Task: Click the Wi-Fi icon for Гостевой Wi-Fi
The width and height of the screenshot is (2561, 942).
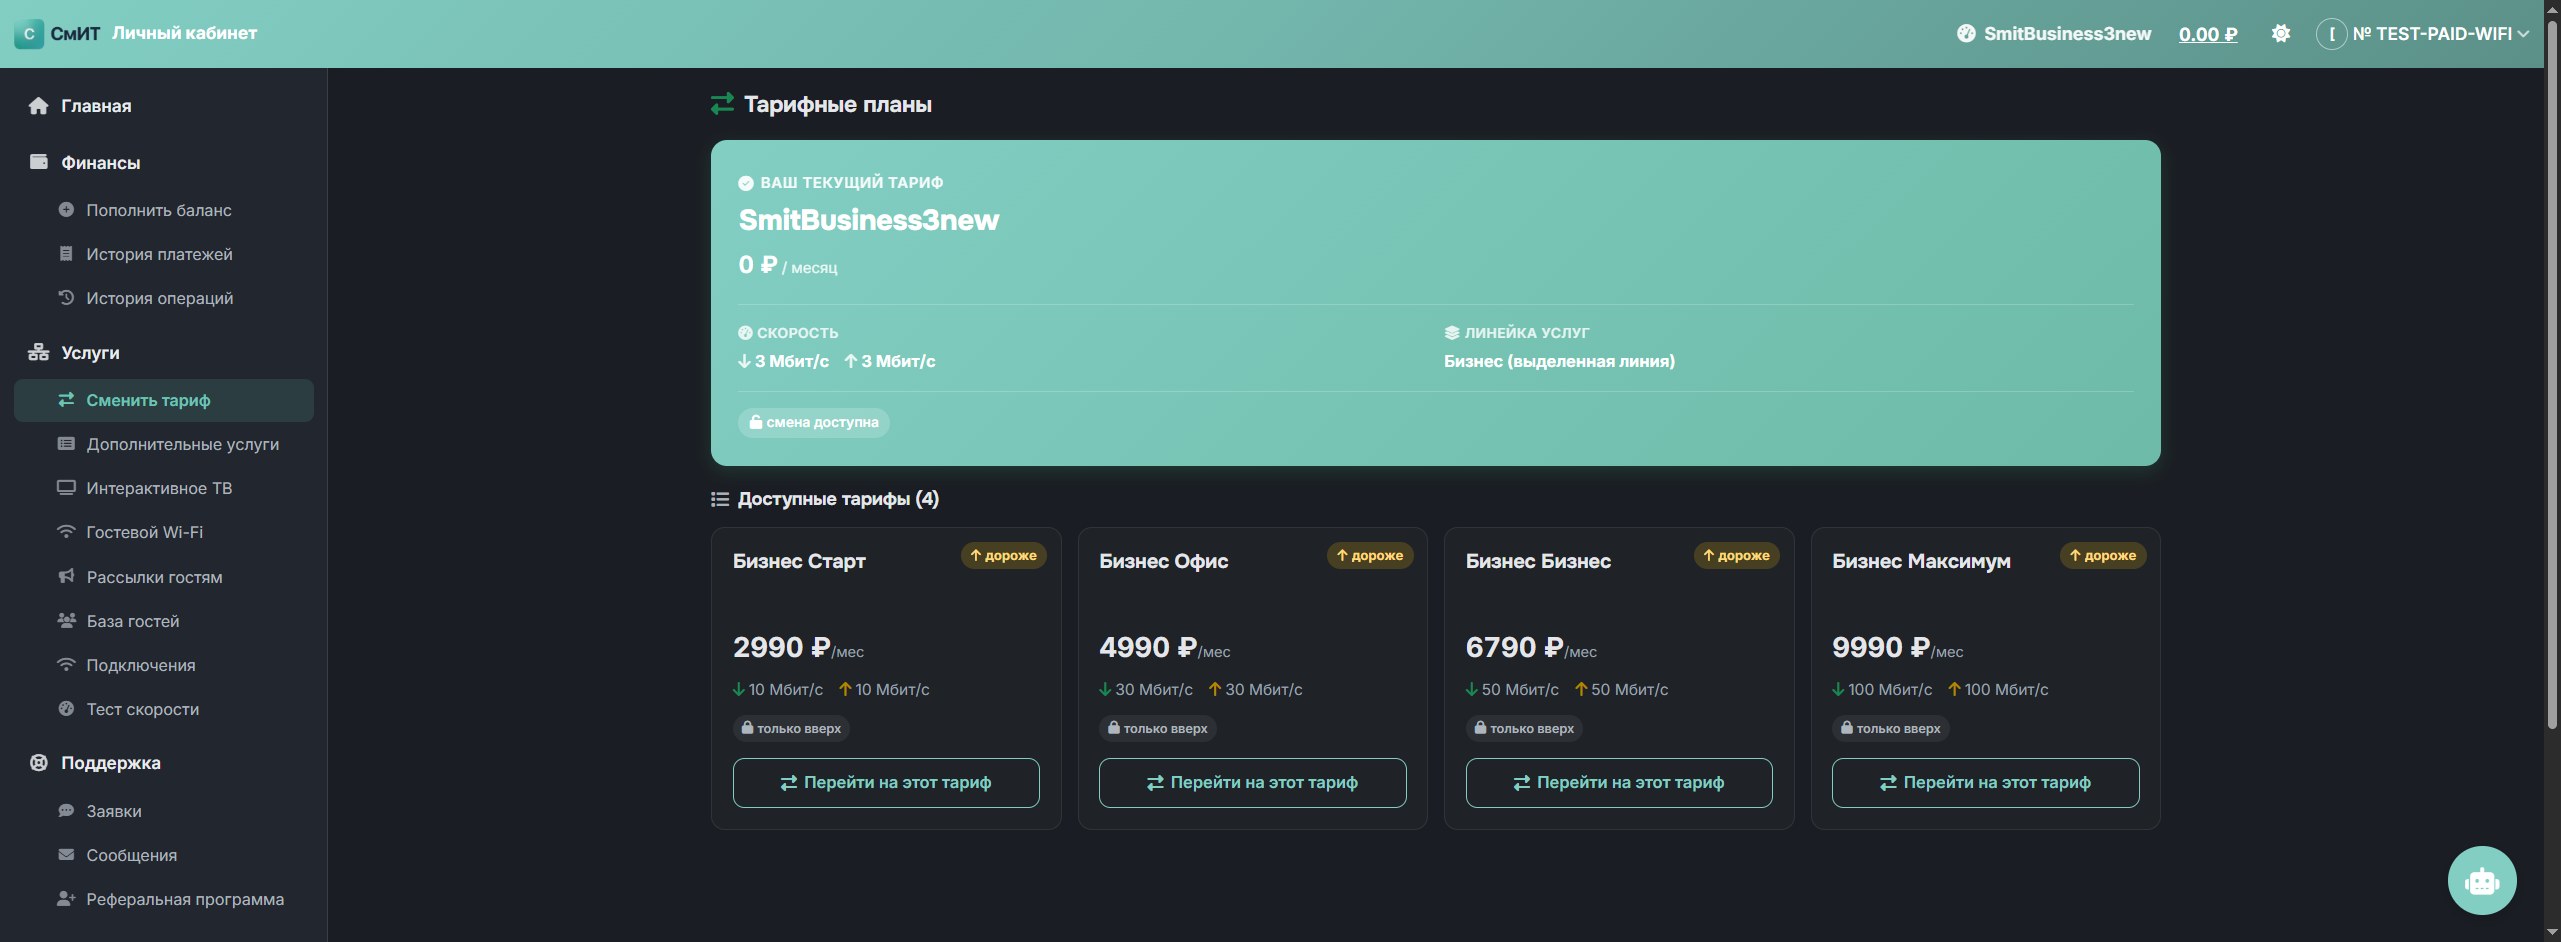Action: coord(66,531)
